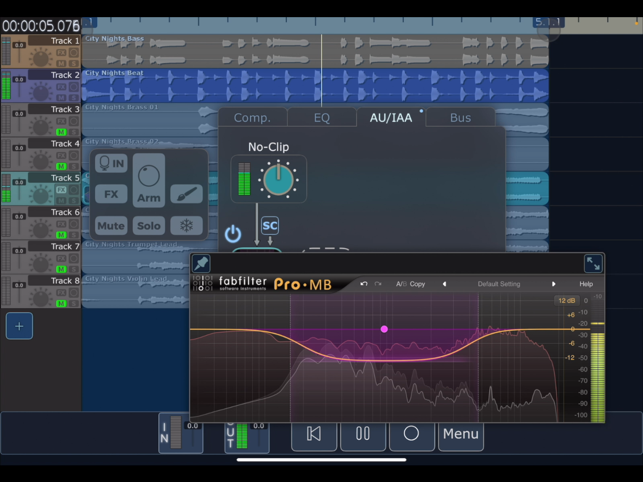This screenshot has width=643, height=482.
Task: Open FX for Track 5
Action: tap(61, 190)
